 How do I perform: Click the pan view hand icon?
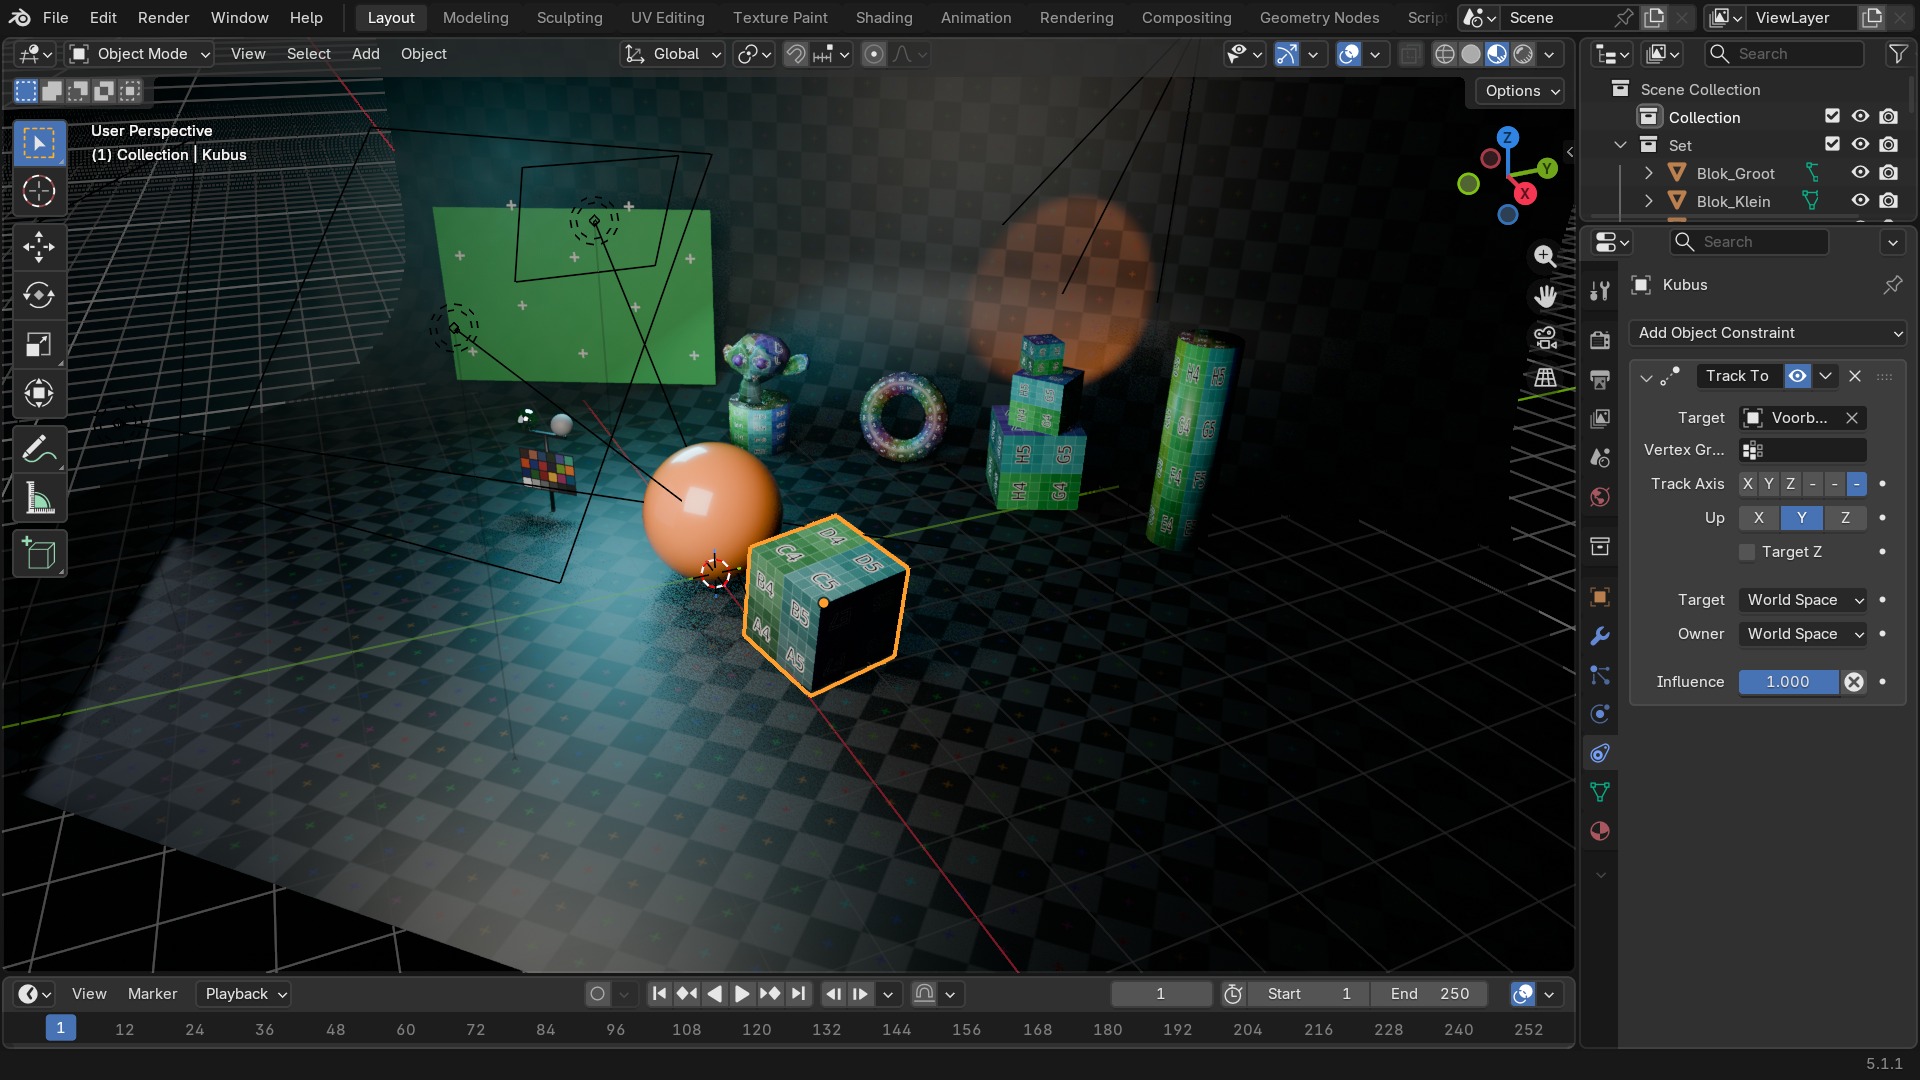(x=1545, y=296)
